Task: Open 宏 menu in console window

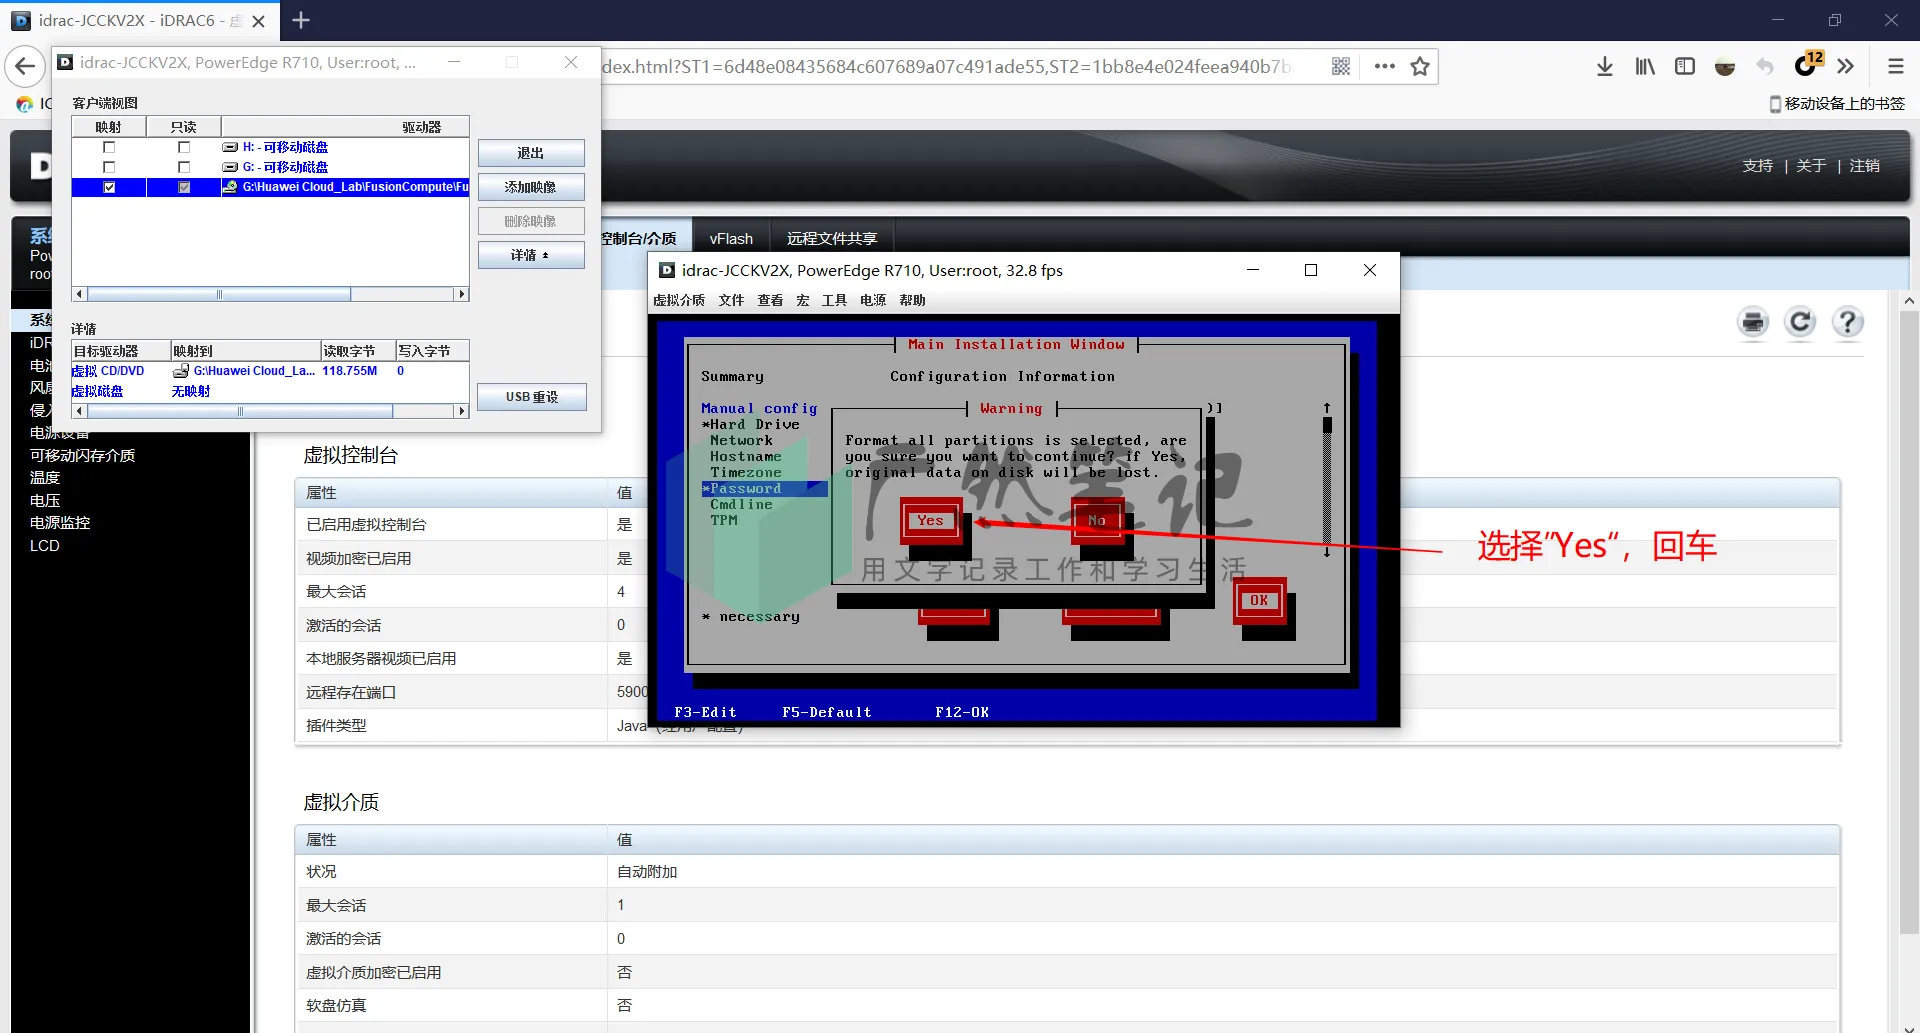Action: click(x=802, y=300)
